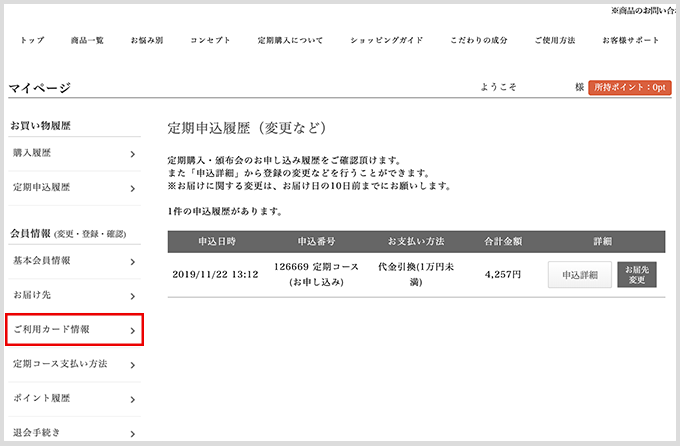This screenshot has height=446, width=680.
Task: Open 定期コース支払い方法 in the sidebar
Action: coord(74,364)
